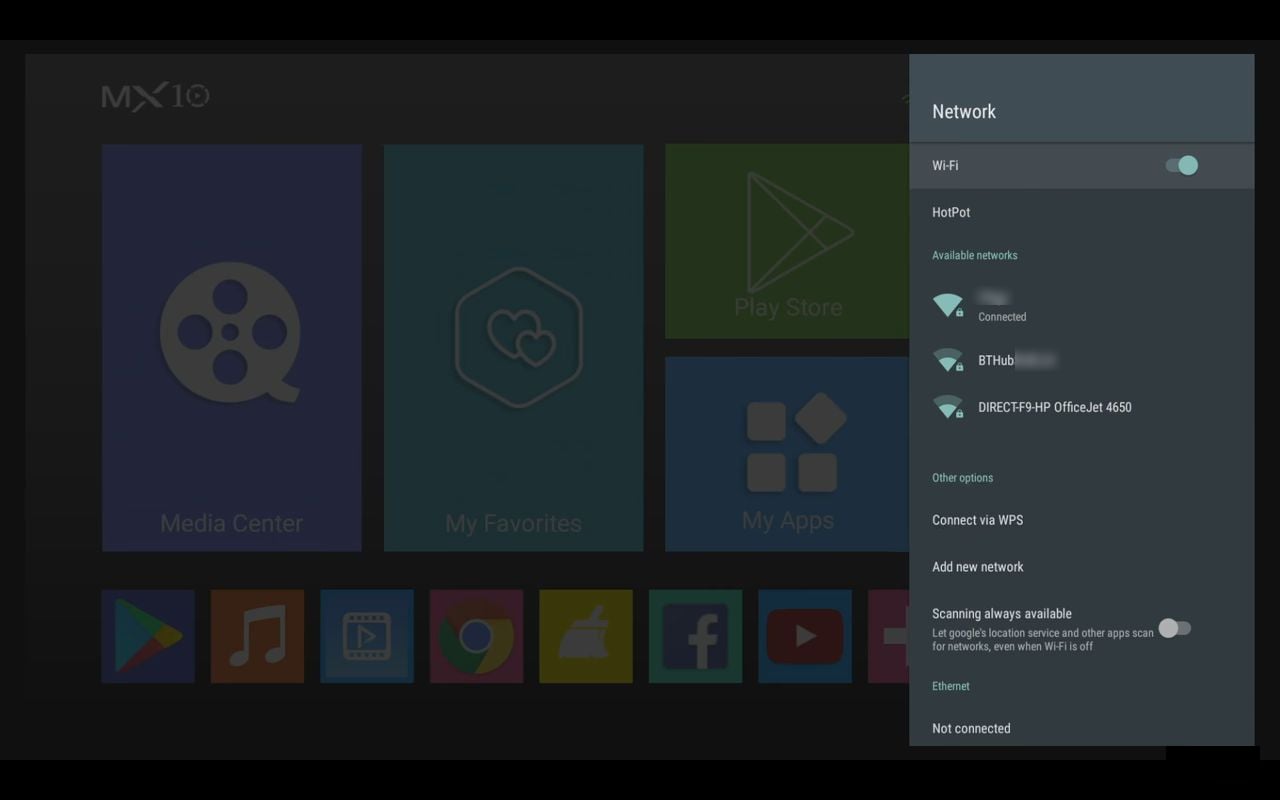
Task: Launch the Chrome browser icon
Action: click(476, 636)
